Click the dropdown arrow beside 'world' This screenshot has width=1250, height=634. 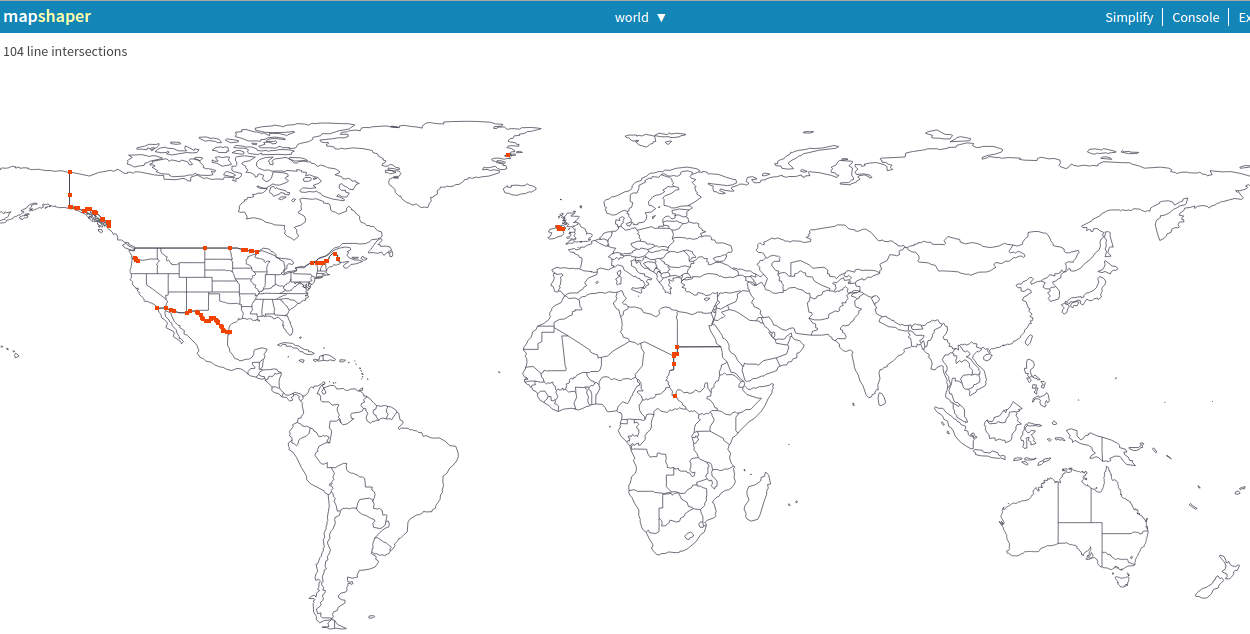[x=661, y=17]
